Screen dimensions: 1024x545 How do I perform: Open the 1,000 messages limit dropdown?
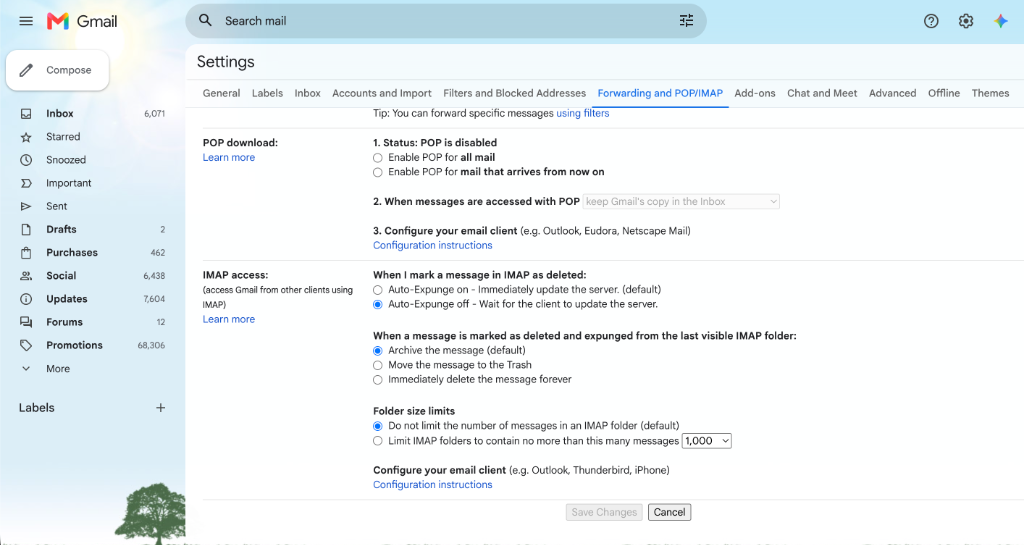coord(707,441)
